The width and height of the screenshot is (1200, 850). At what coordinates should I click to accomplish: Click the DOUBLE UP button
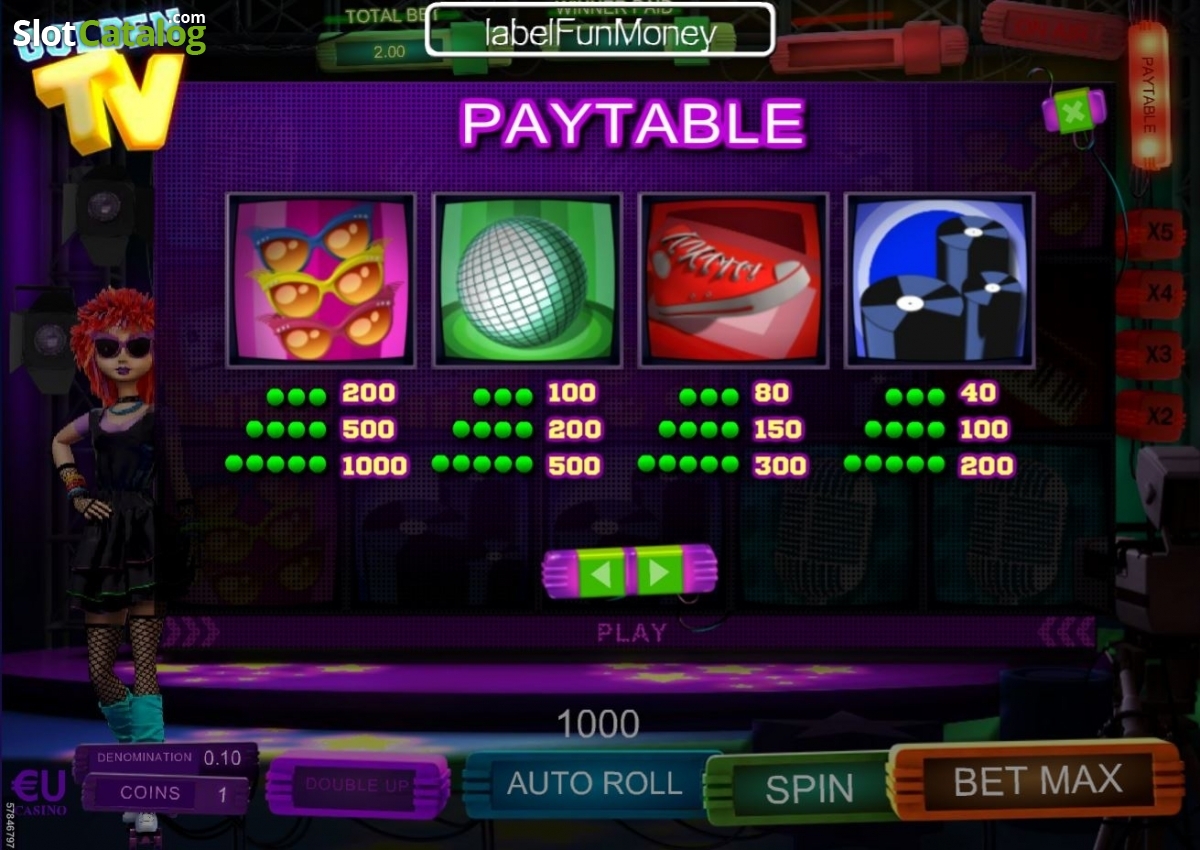[x=358, y=785]
